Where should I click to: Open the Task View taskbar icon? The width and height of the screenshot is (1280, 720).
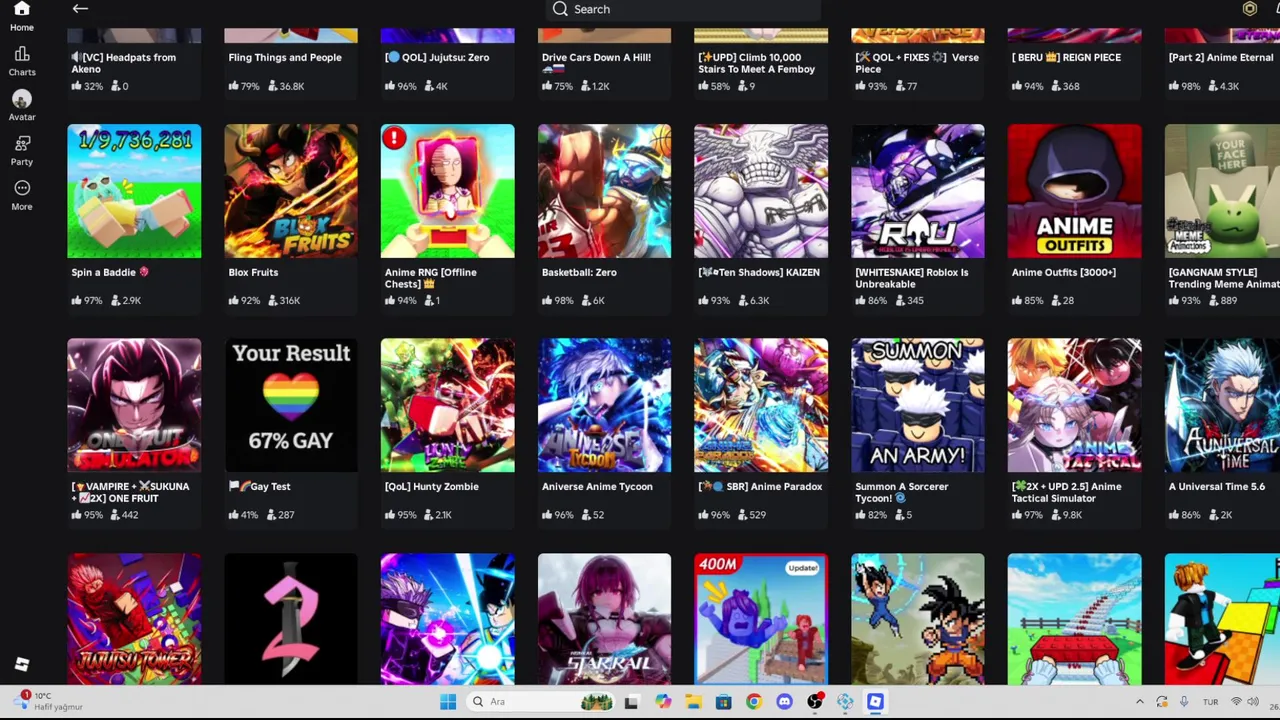(x=631, y=702)
